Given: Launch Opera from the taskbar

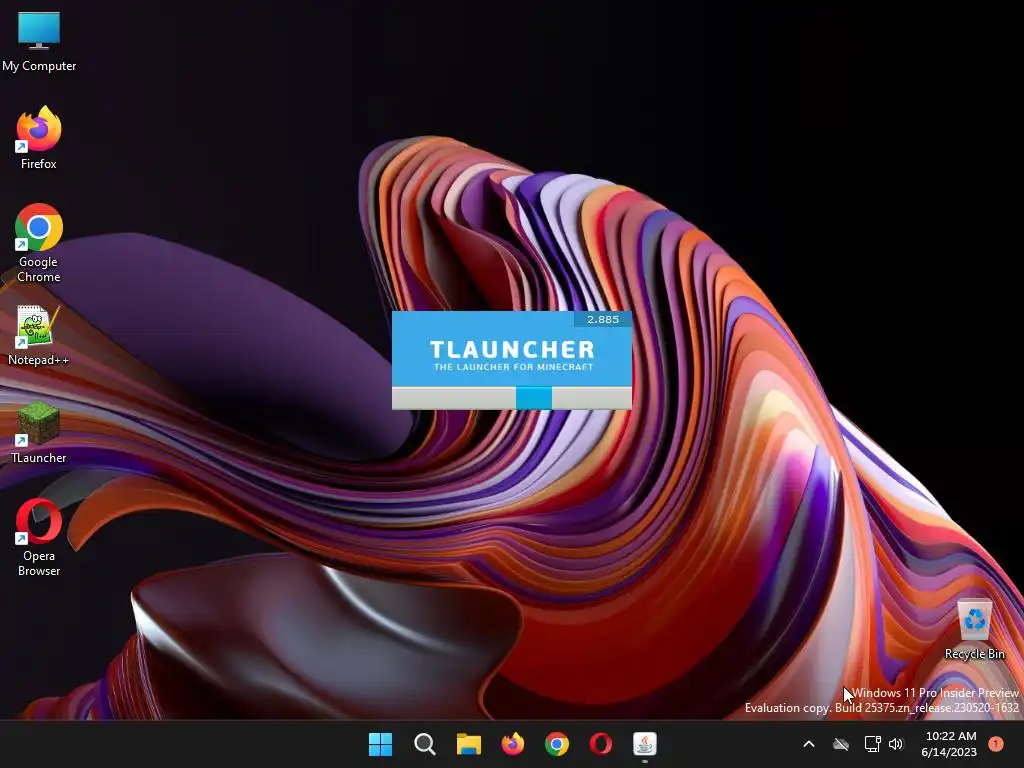Looking at the screenshot, I should pos(601,744).
